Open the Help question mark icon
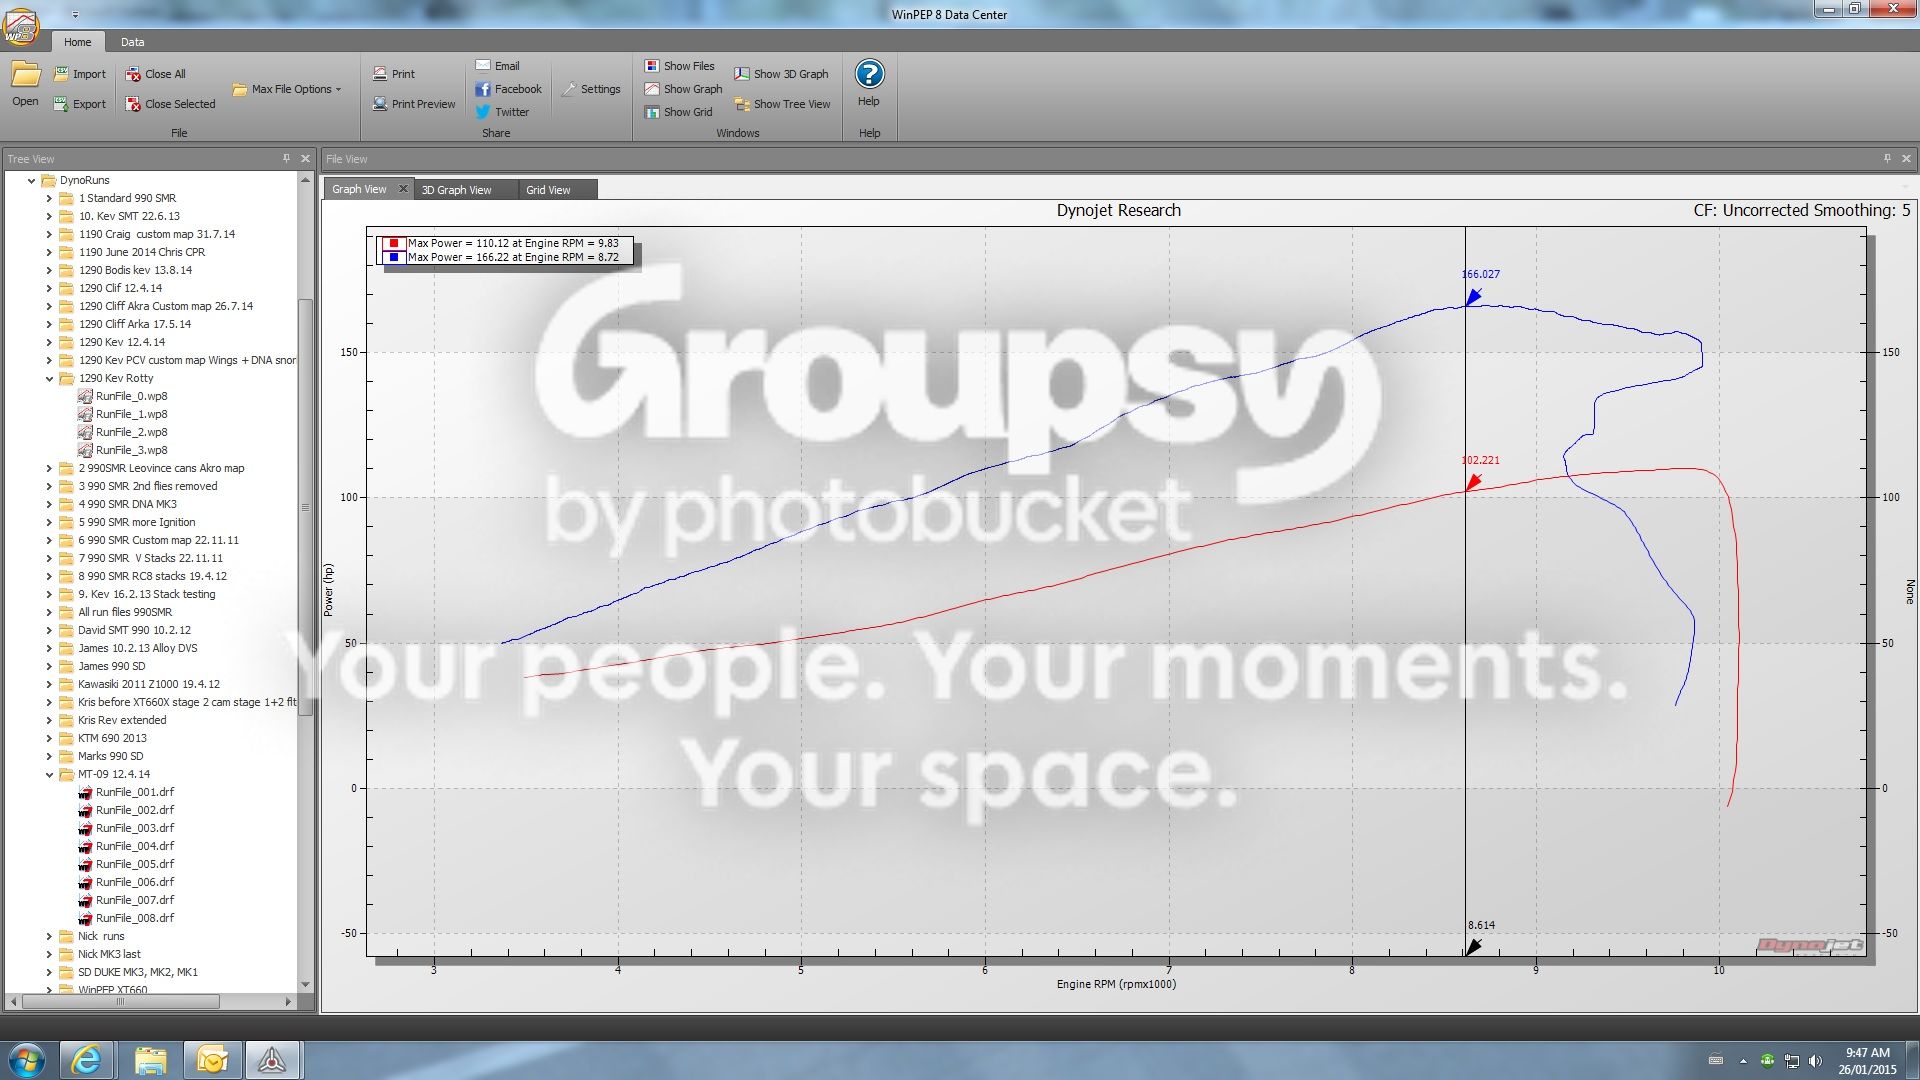The width and height of the screenshot is (1920, 1080). tap(869, 74)
